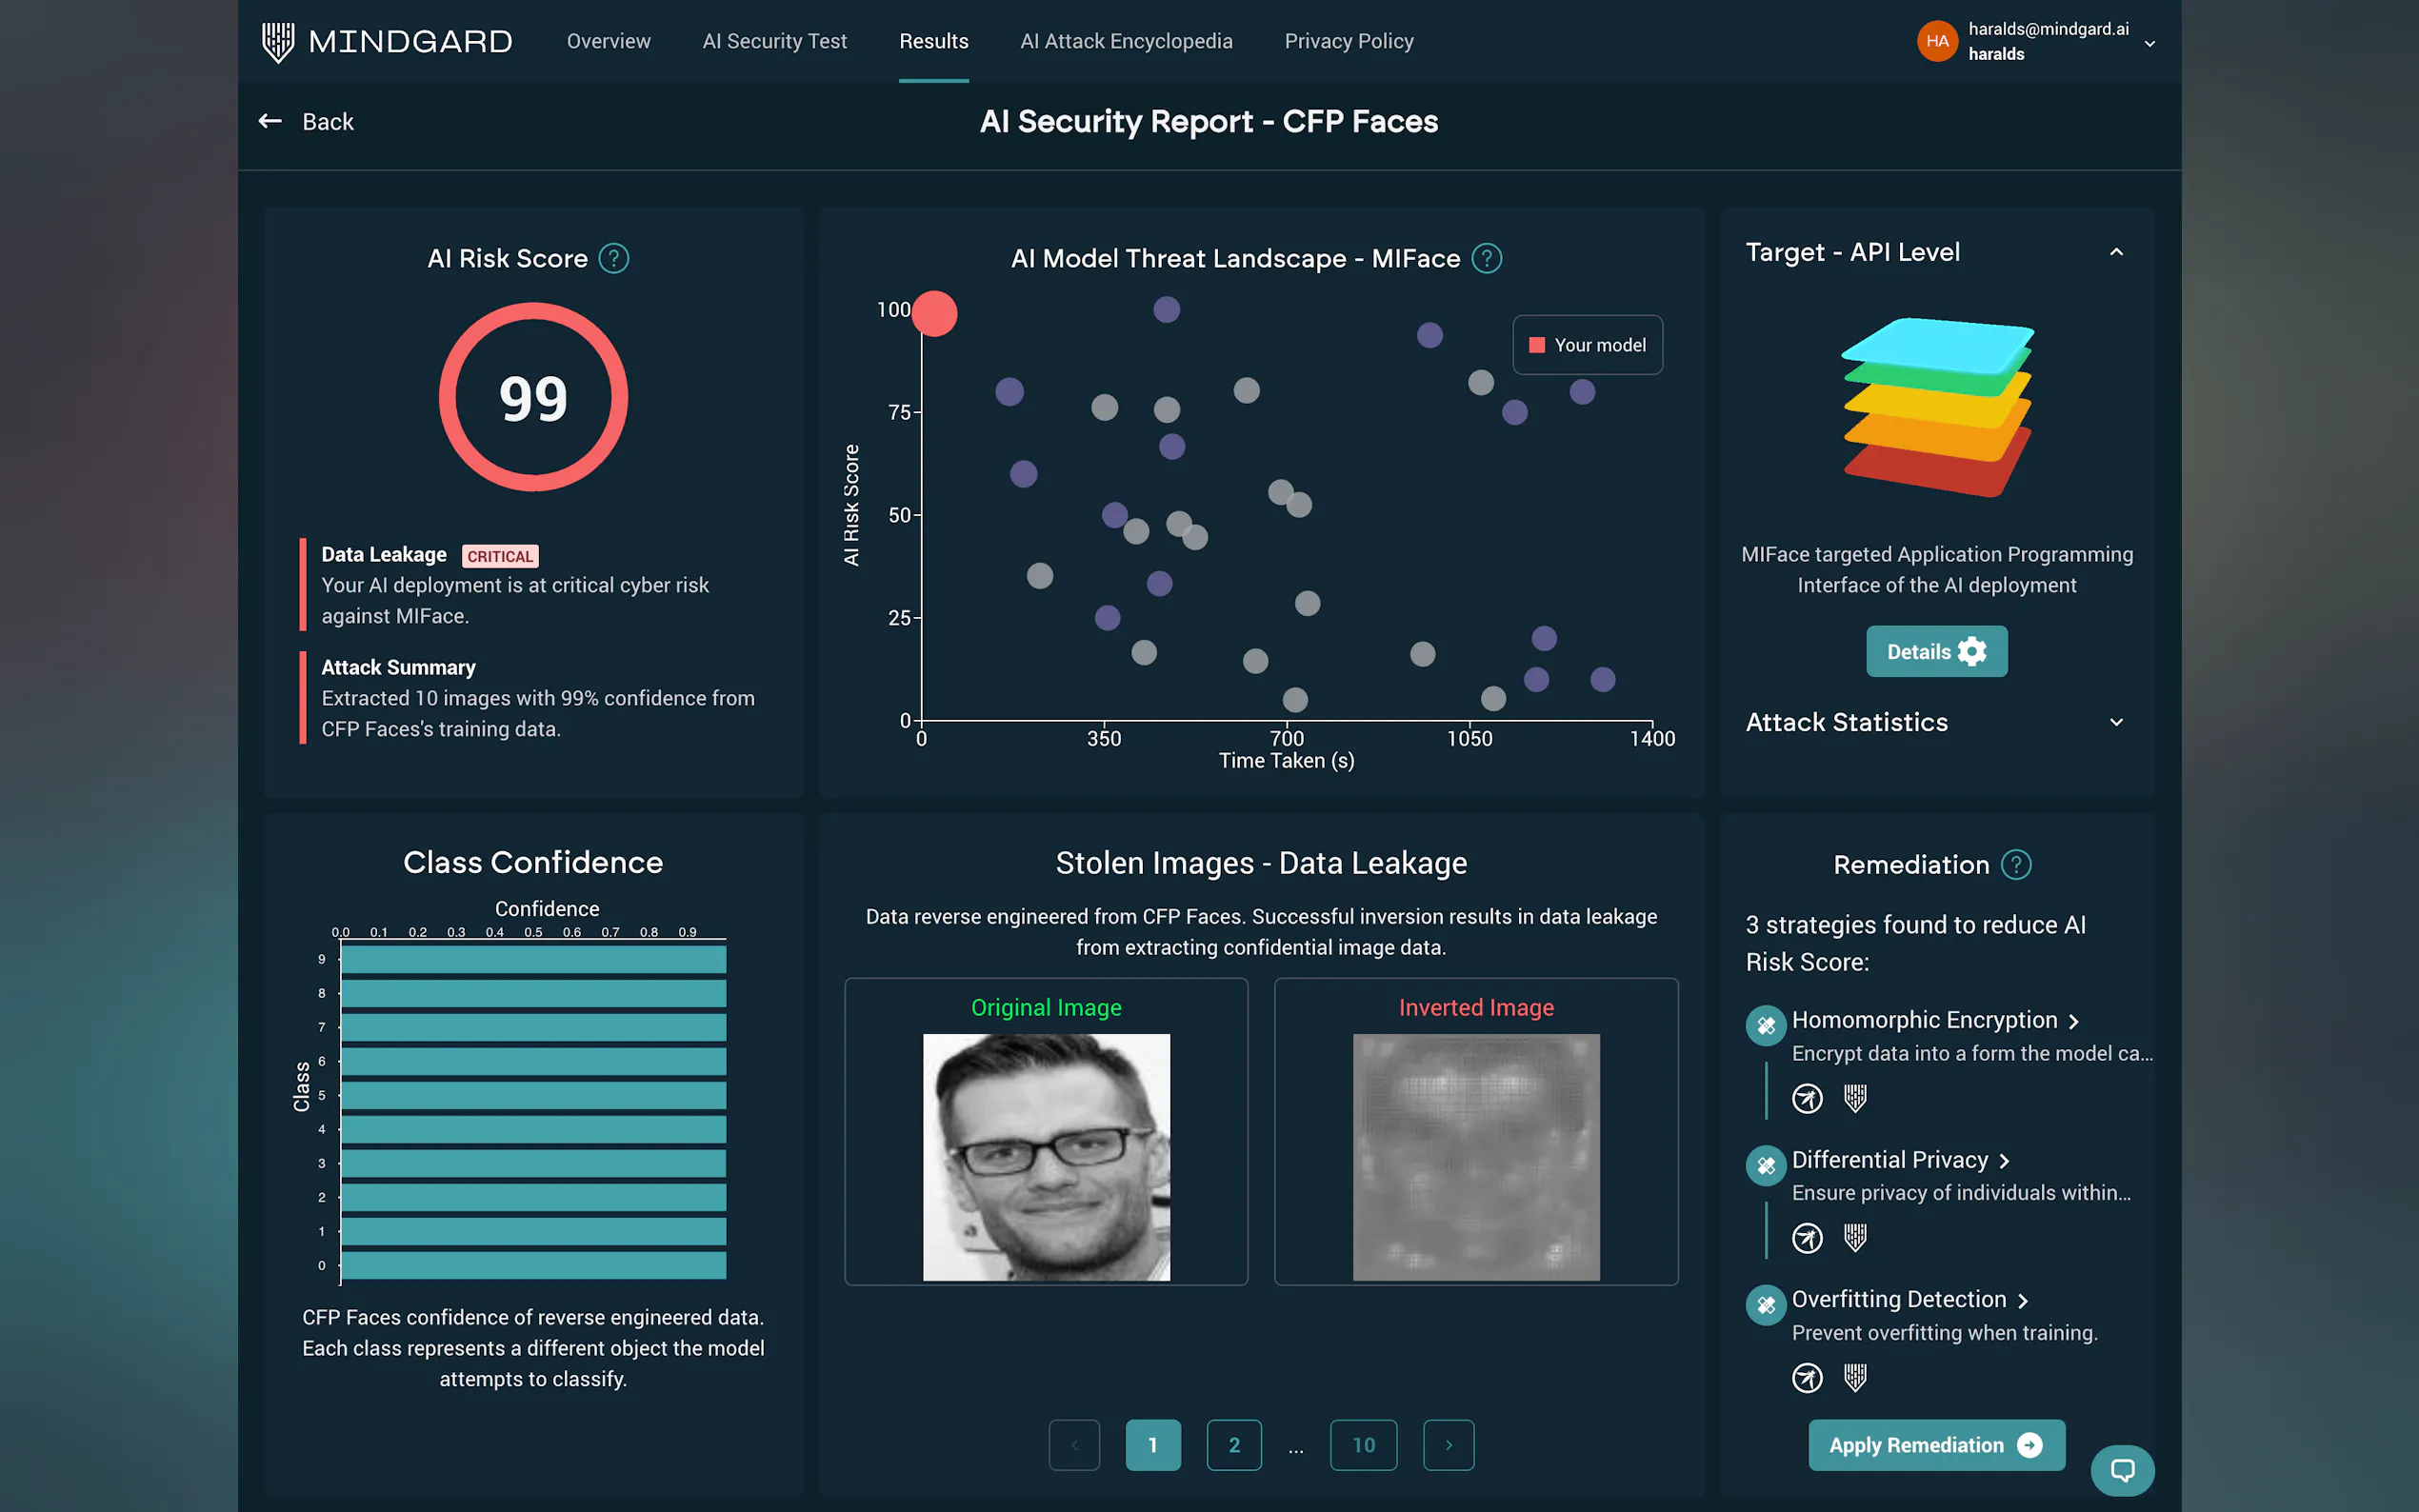Image resolution: width=2419 pixels, height=1512 pixels.
Task: Open the AI Attack Encyclopedia tab
Action: 1125,41
